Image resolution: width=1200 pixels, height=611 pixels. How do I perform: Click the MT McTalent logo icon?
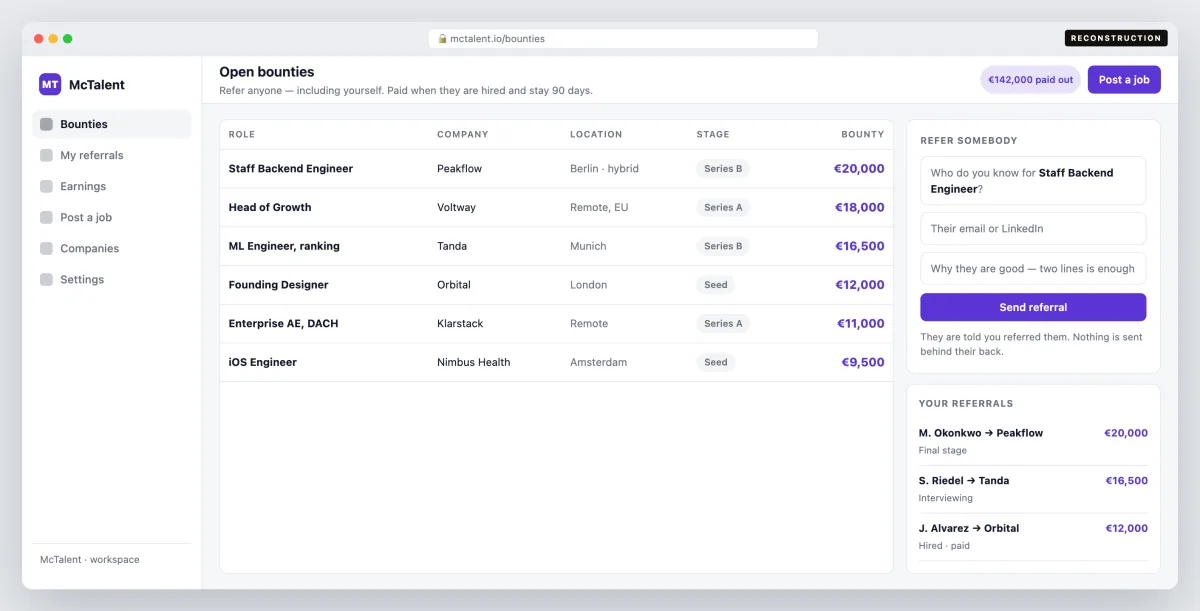coord(50,84)
